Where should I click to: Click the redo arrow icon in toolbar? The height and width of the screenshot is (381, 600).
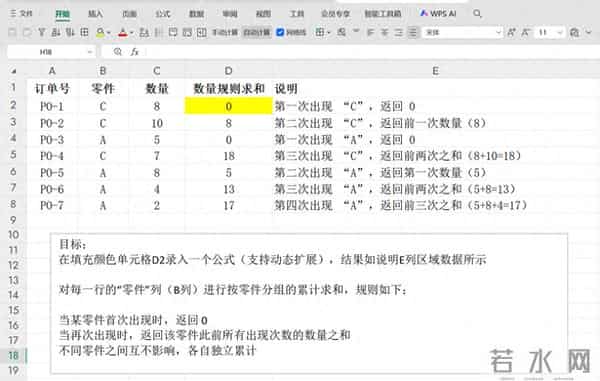(27, 33)
